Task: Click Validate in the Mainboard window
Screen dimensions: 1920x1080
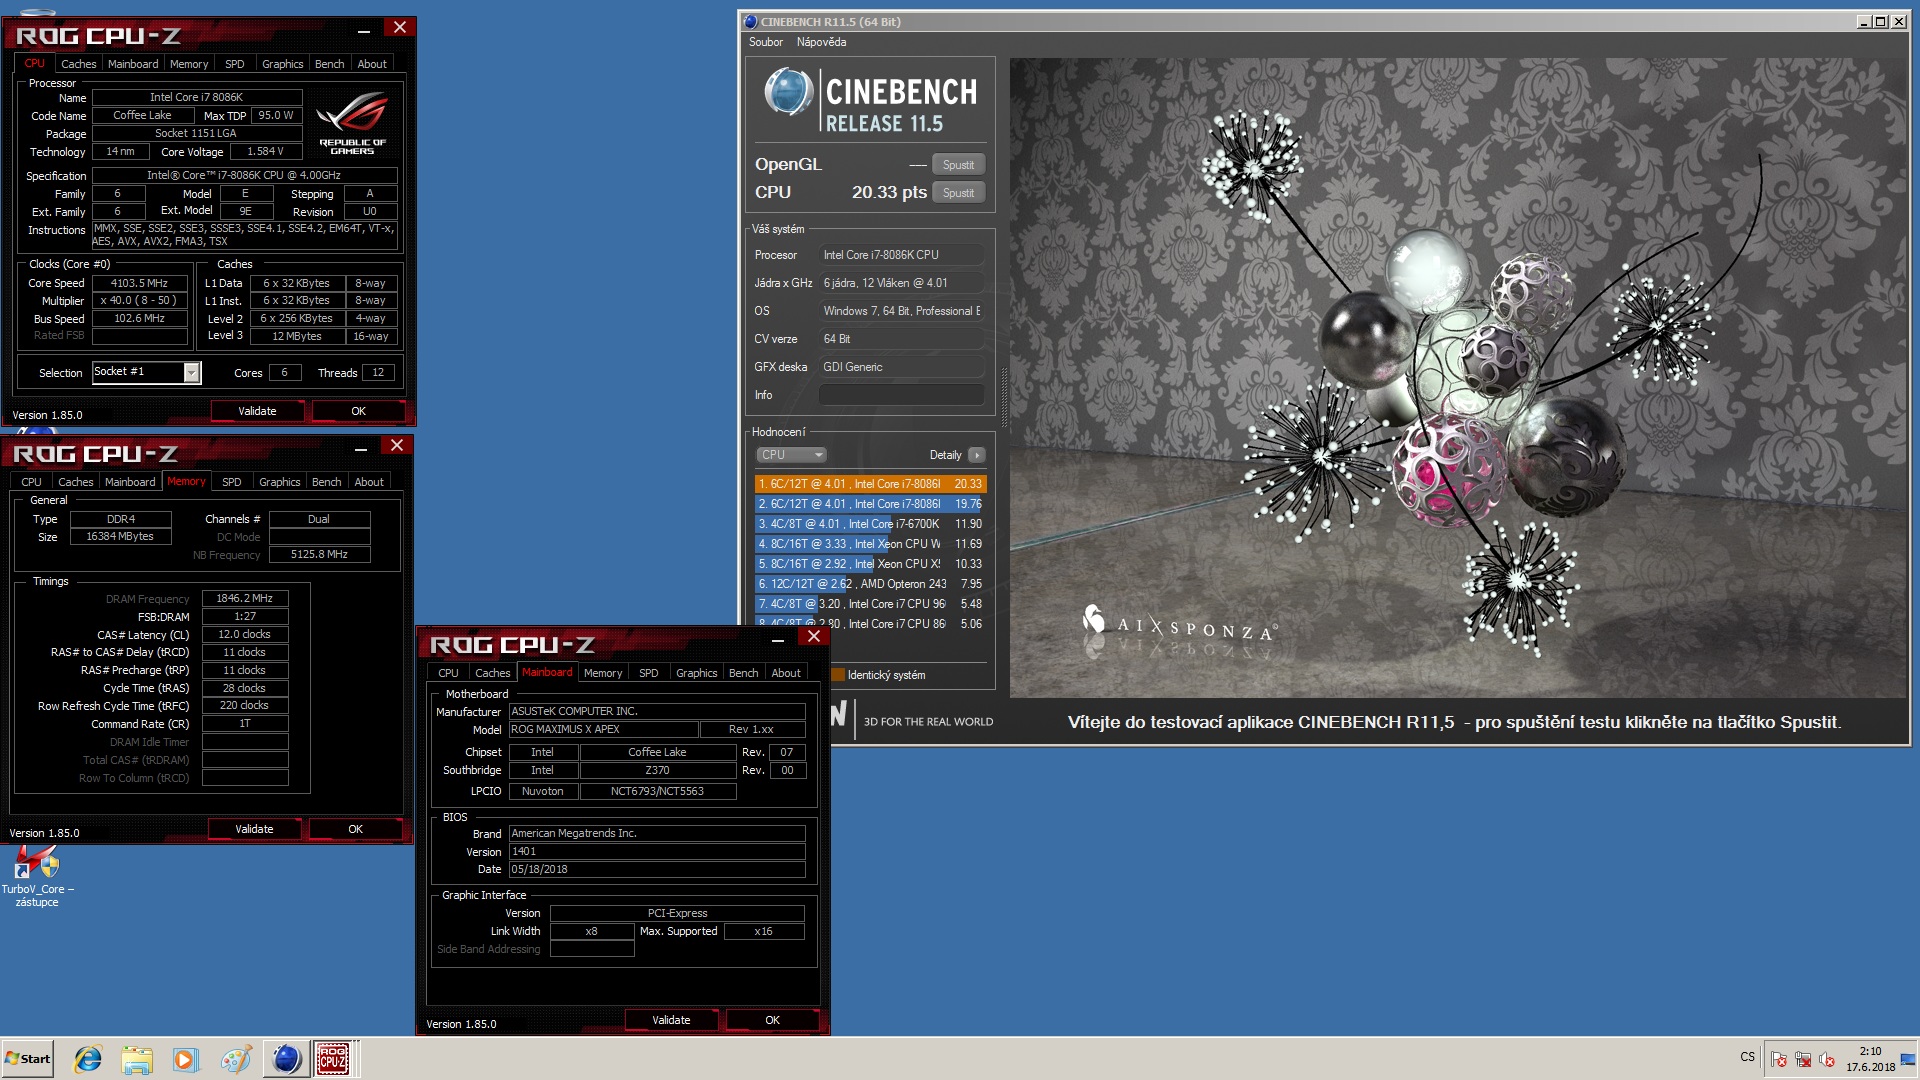Action: [671, 1020]
